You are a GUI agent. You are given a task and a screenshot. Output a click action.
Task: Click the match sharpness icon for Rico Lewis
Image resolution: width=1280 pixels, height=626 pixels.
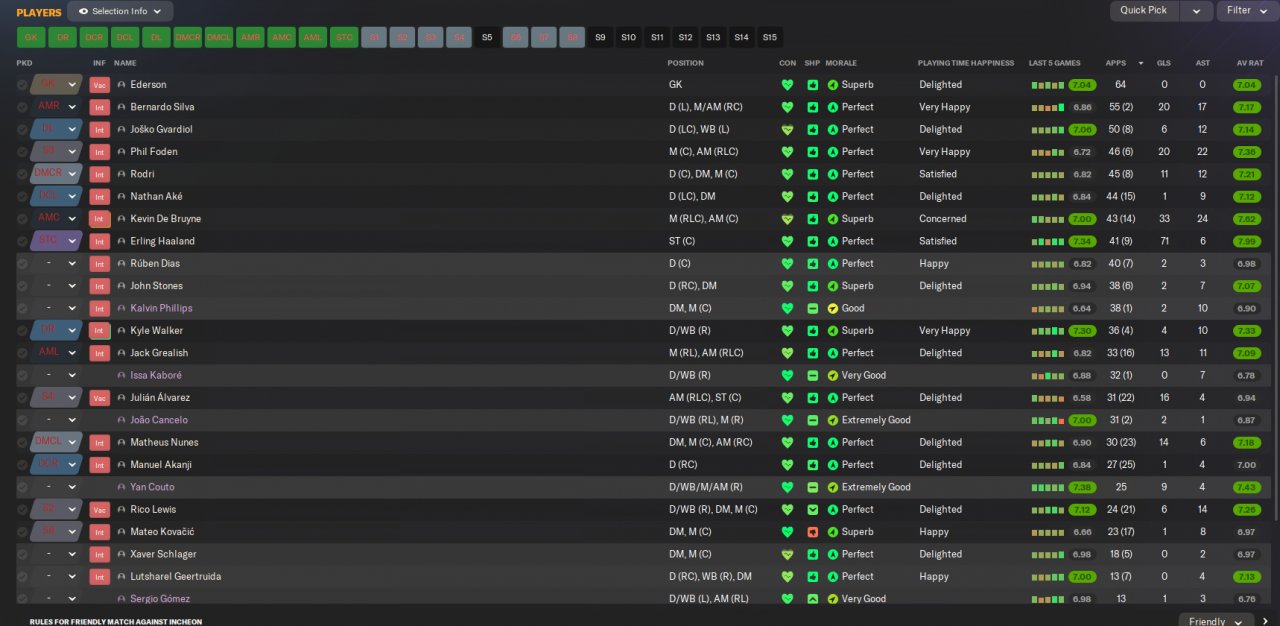813,510
